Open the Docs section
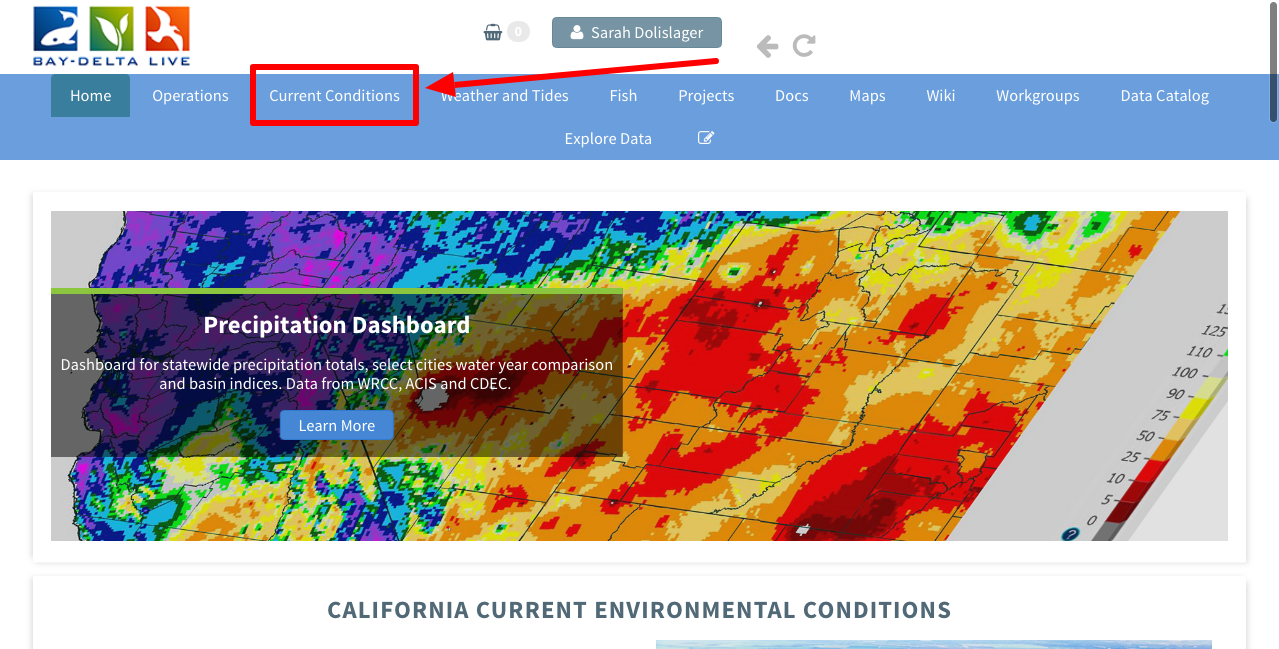Image resolution: width=1279 pixels, height=649 pixels. (791, 96)
